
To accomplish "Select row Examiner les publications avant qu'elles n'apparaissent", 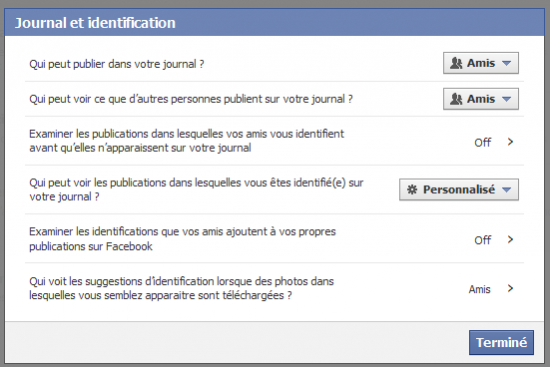I will tap(274, 141).
